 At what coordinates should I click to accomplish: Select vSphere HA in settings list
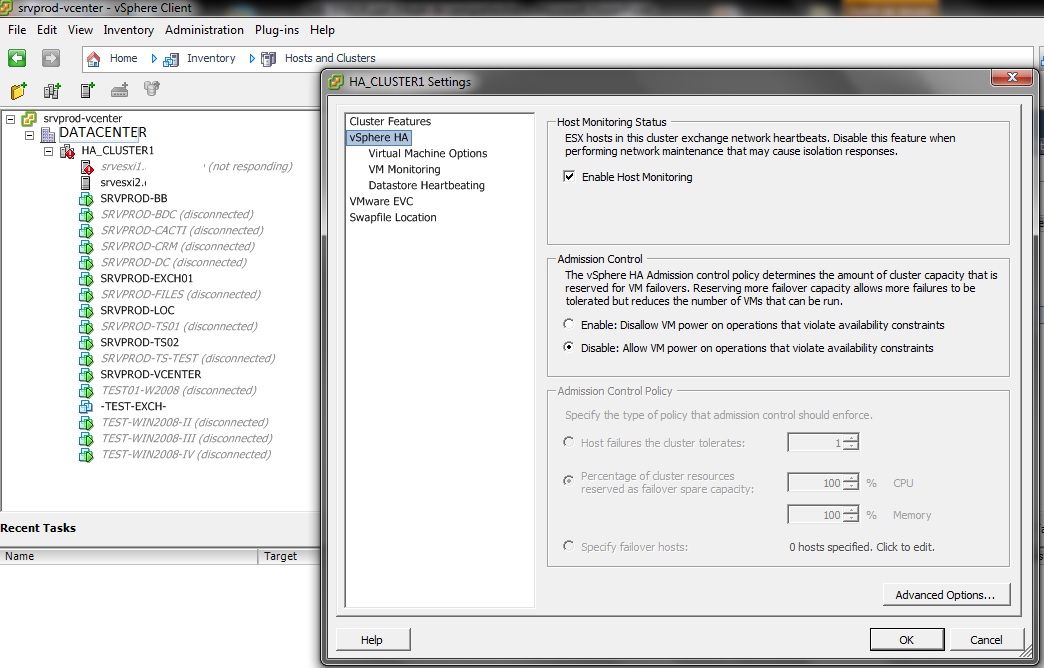[x=379, y=137]
